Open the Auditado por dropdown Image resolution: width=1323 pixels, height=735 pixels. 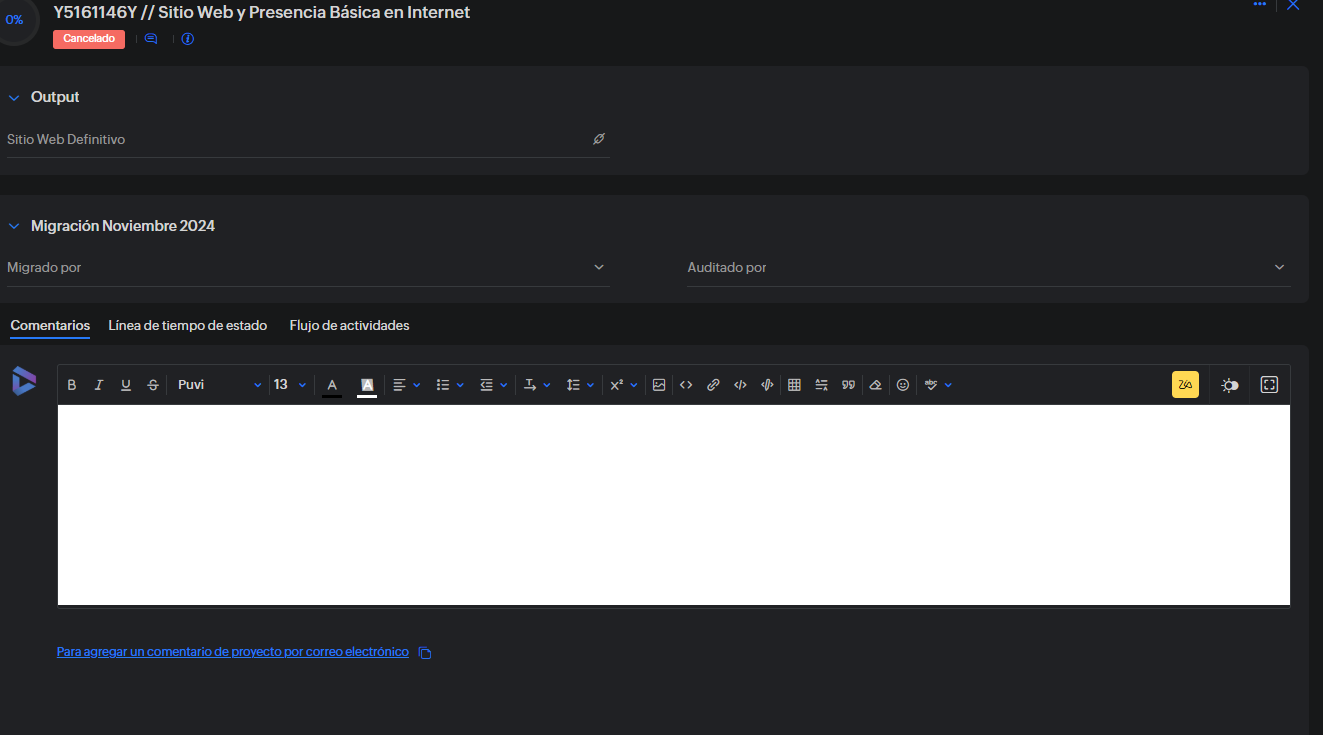coord(986,268)
